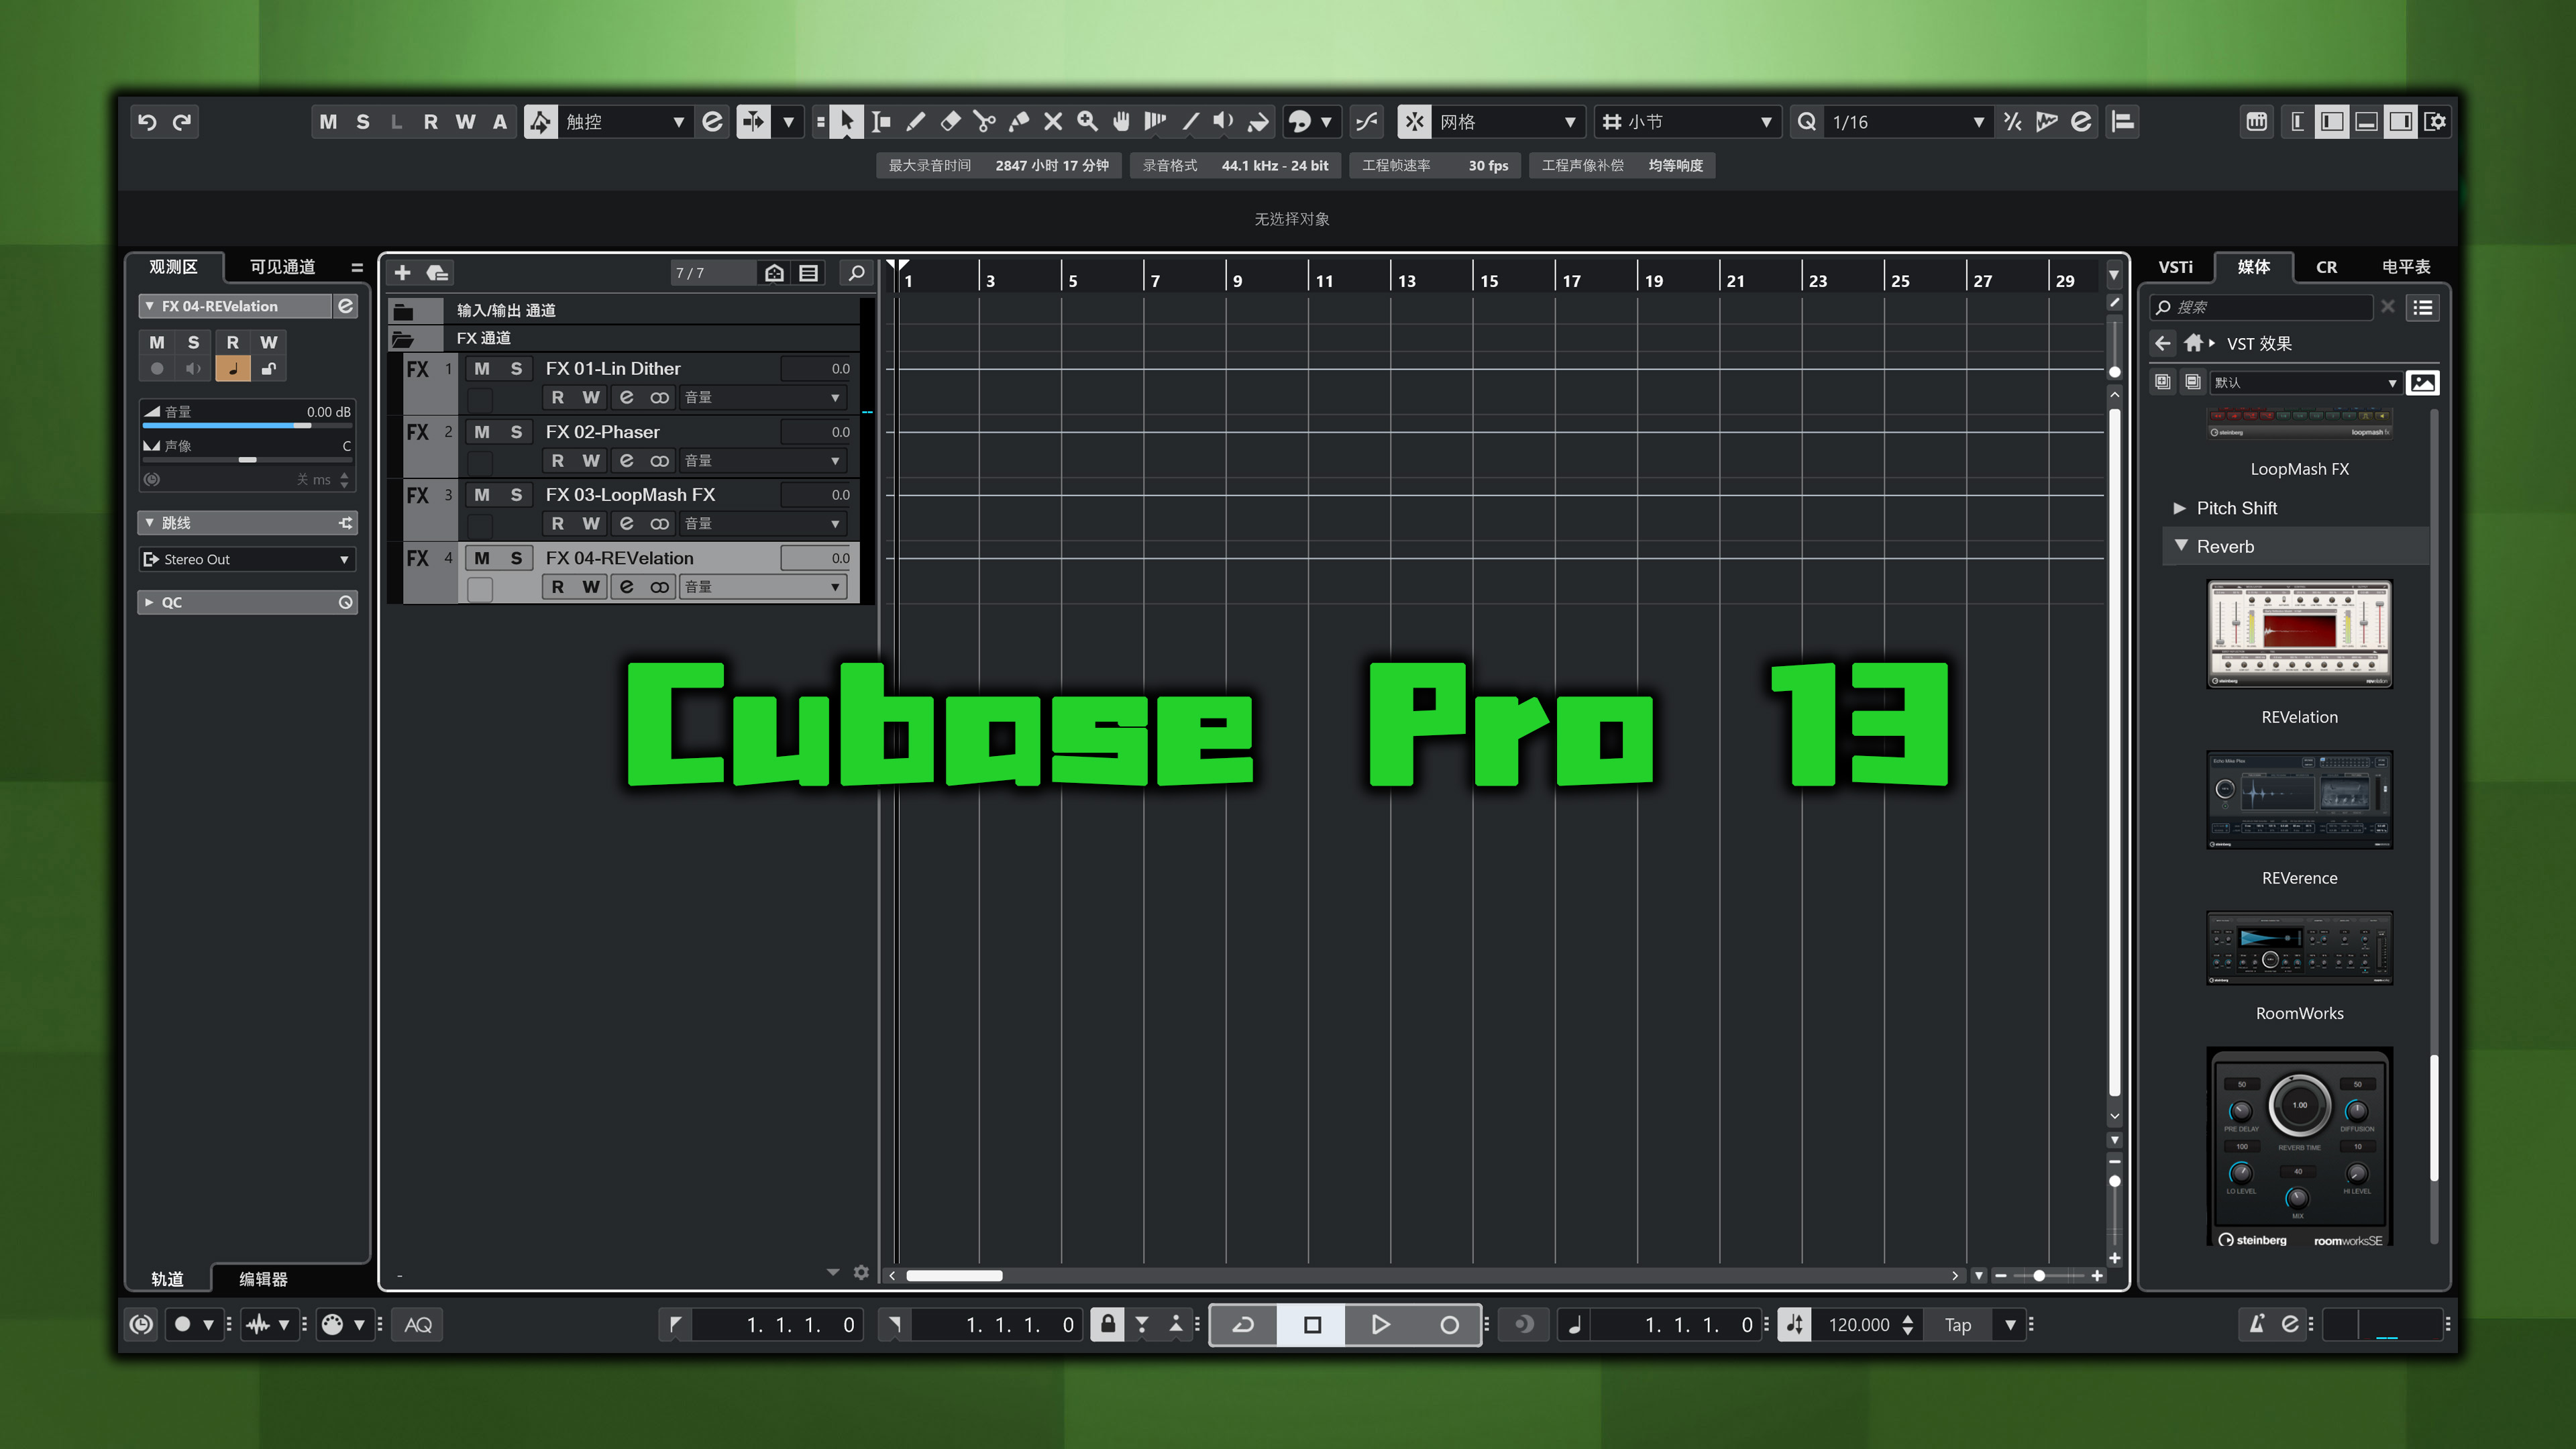Open Track Presets cloud icon
The height and width of the screenshot is (1449, 2576).
coord(438,272)
